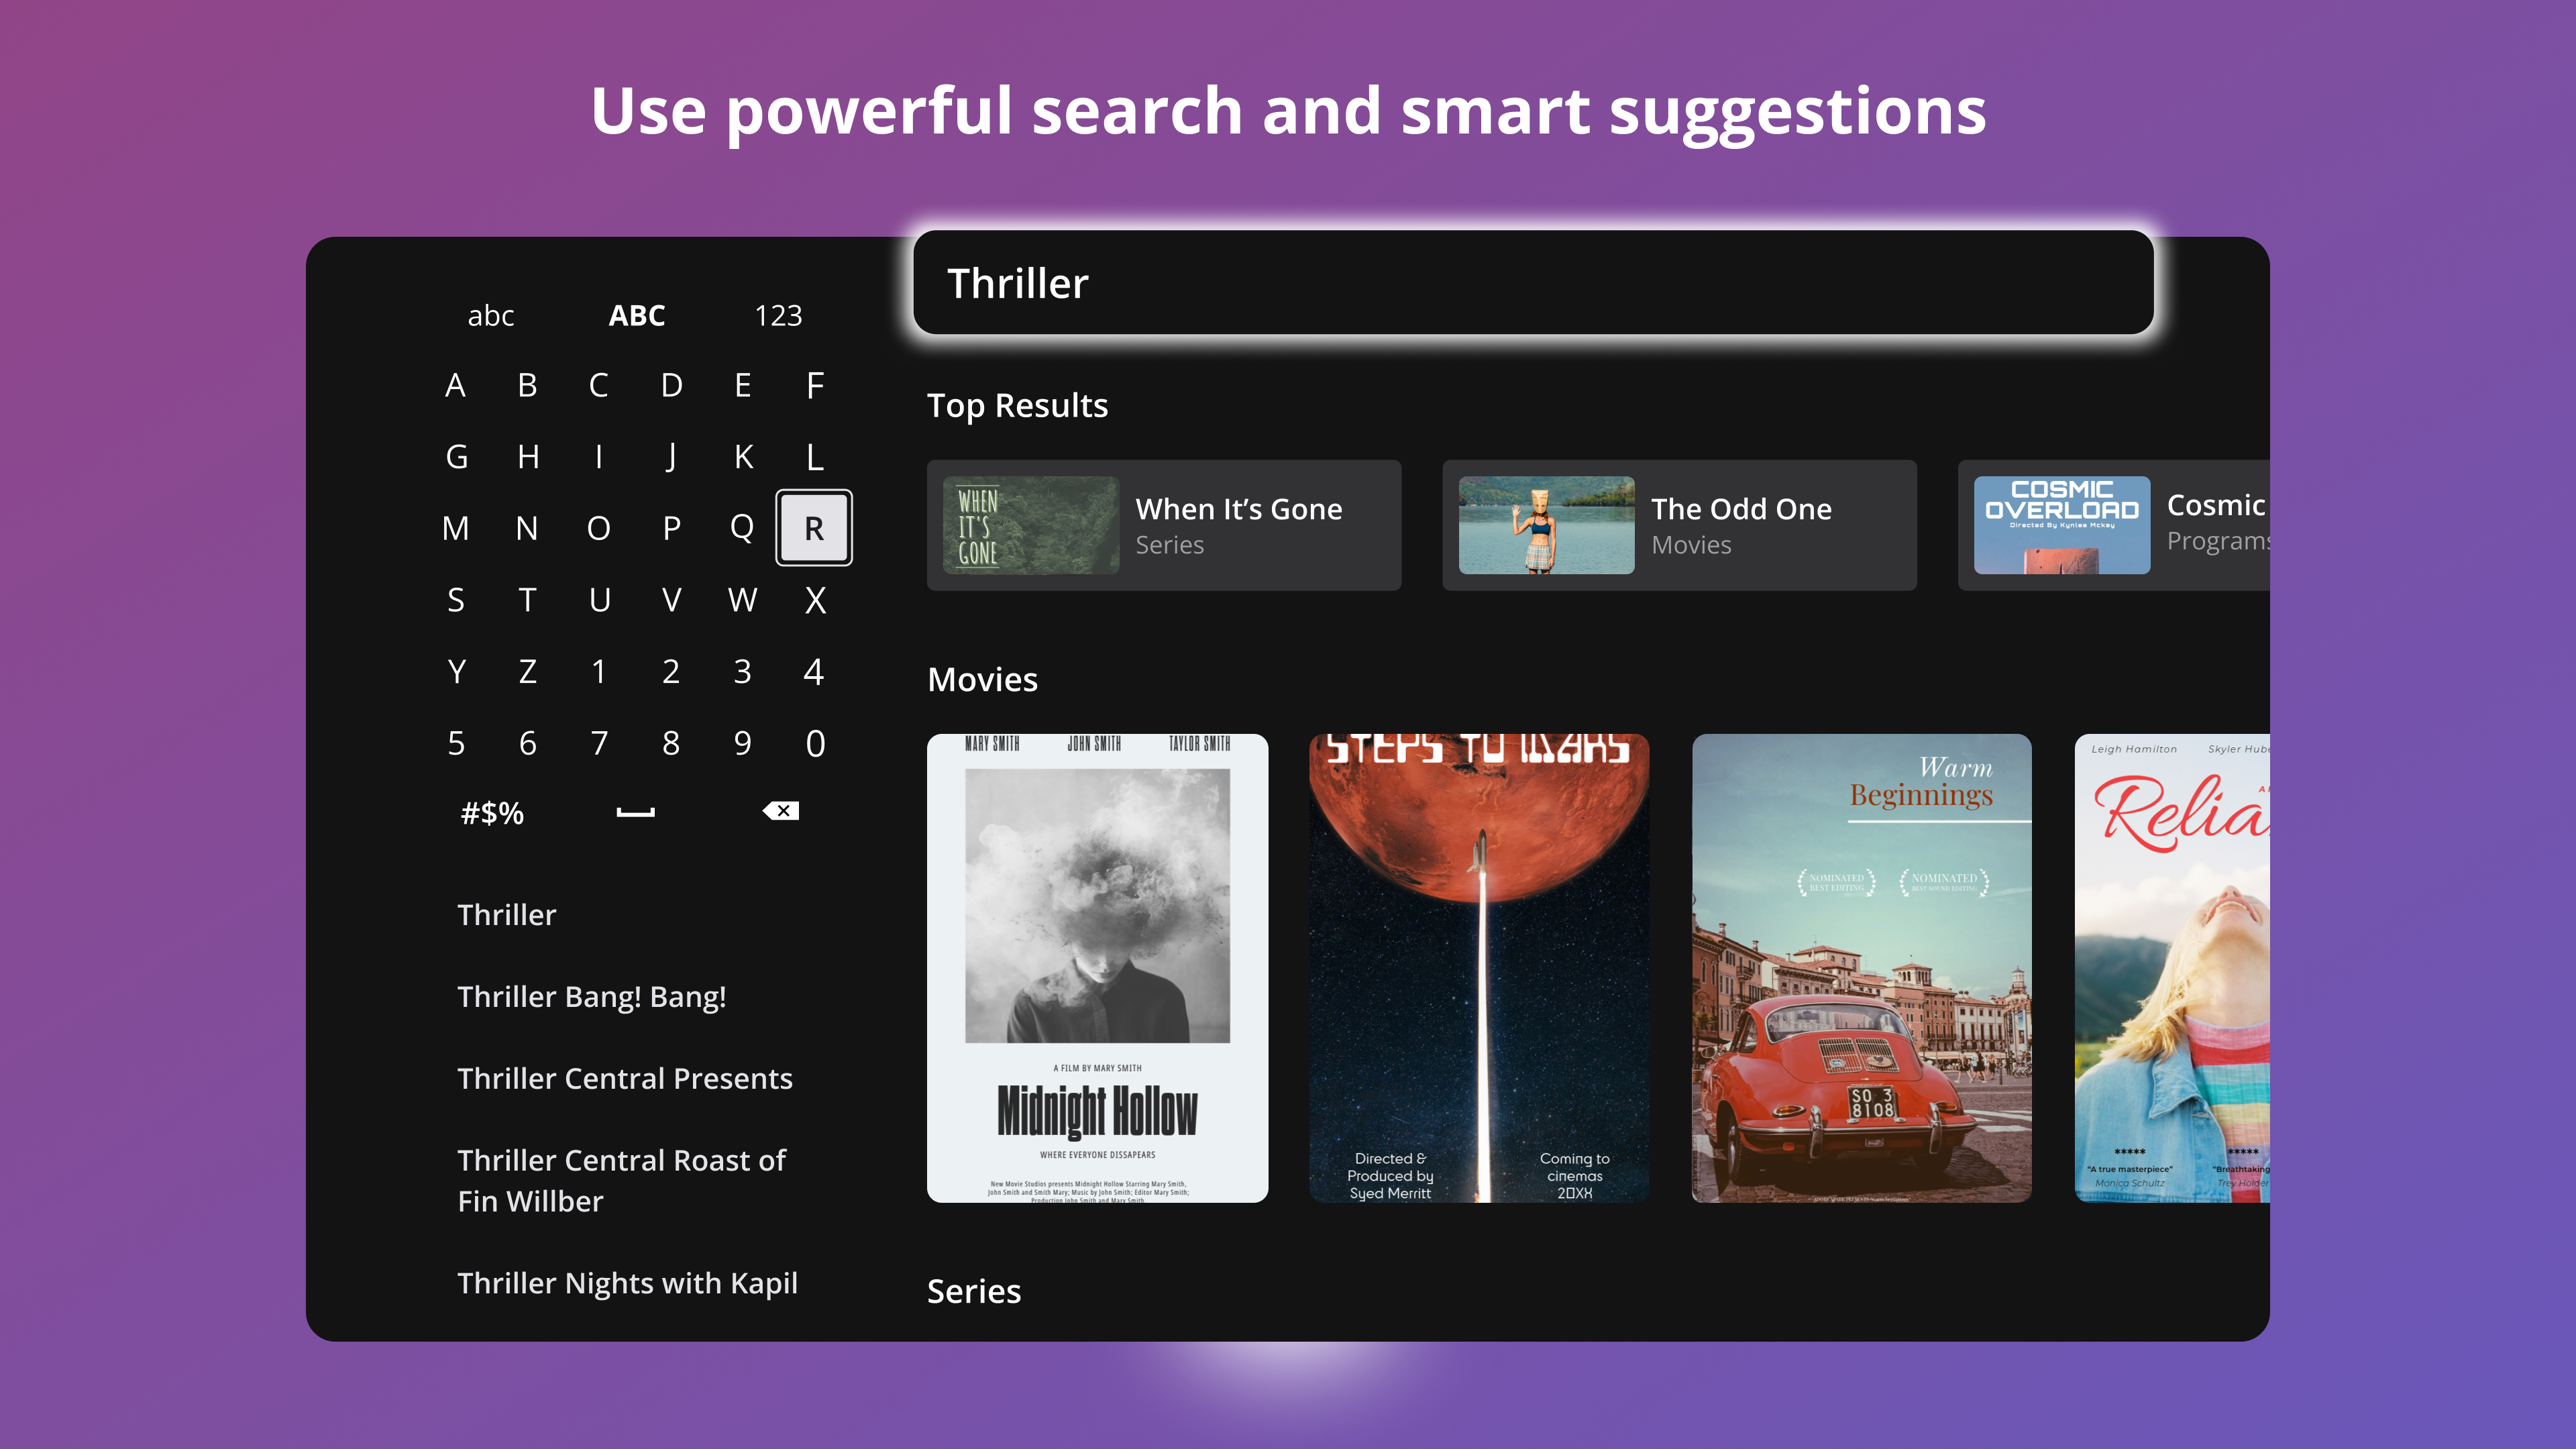Tap the letter W key
This screenshot has width=2576, height=1449.
coord(742,600)
